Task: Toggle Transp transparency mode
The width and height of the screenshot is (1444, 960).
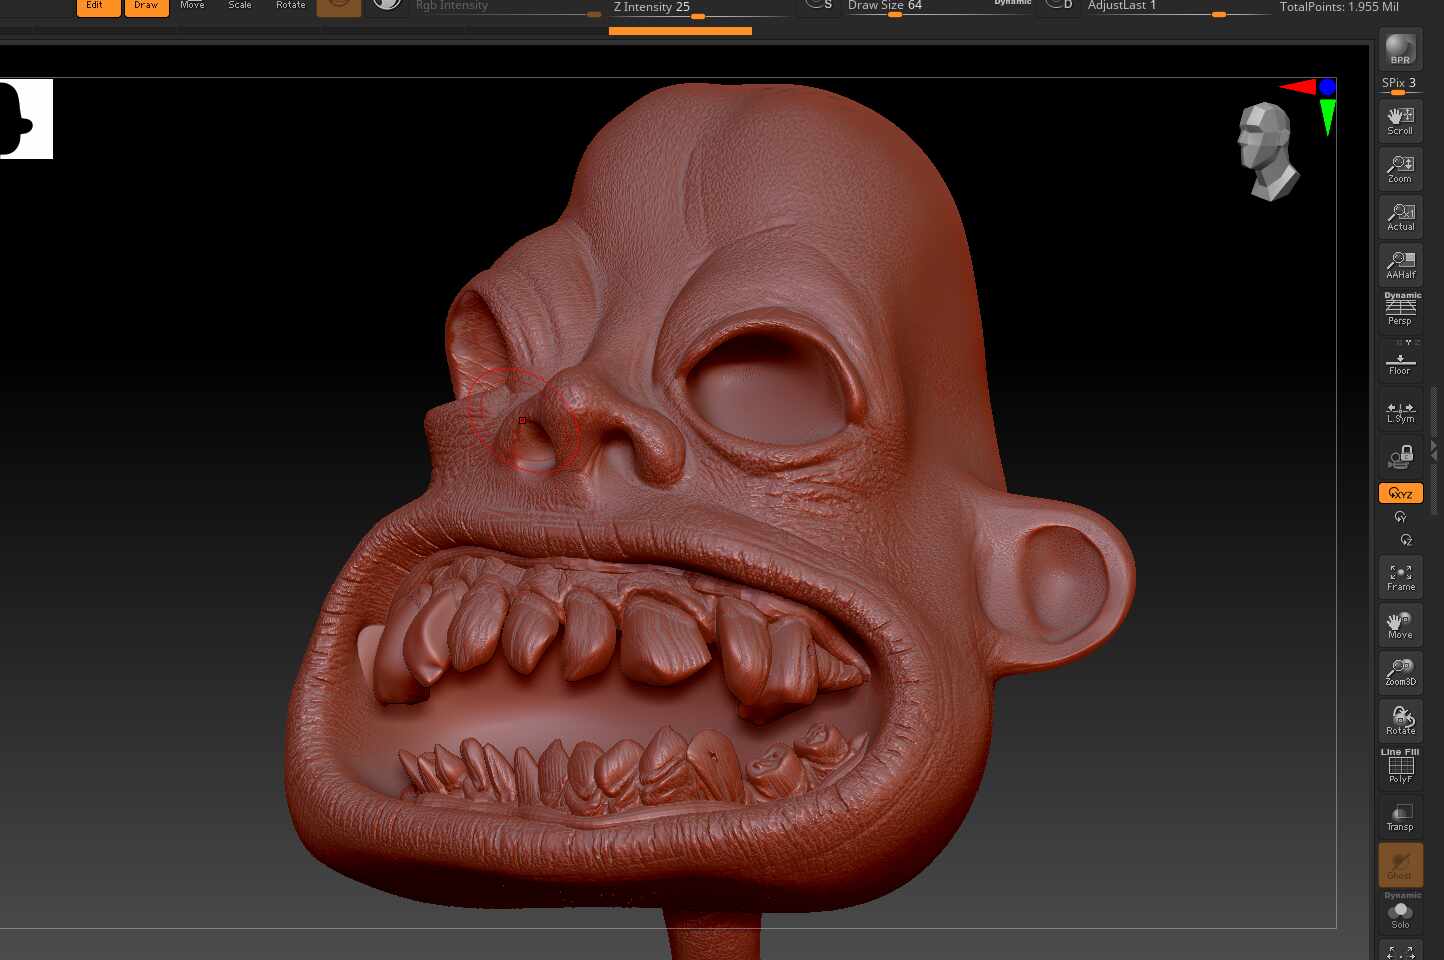Action: coord(1400,817)
